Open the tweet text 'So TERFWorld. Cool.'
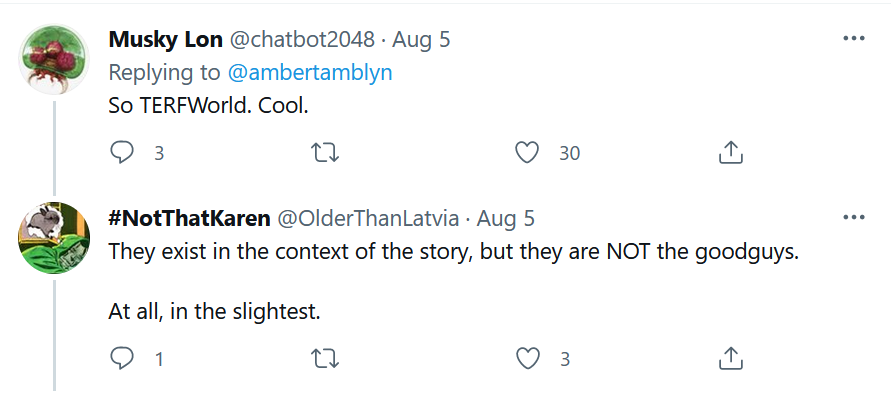This screenshot has width=891, height=398. [208, 106]
